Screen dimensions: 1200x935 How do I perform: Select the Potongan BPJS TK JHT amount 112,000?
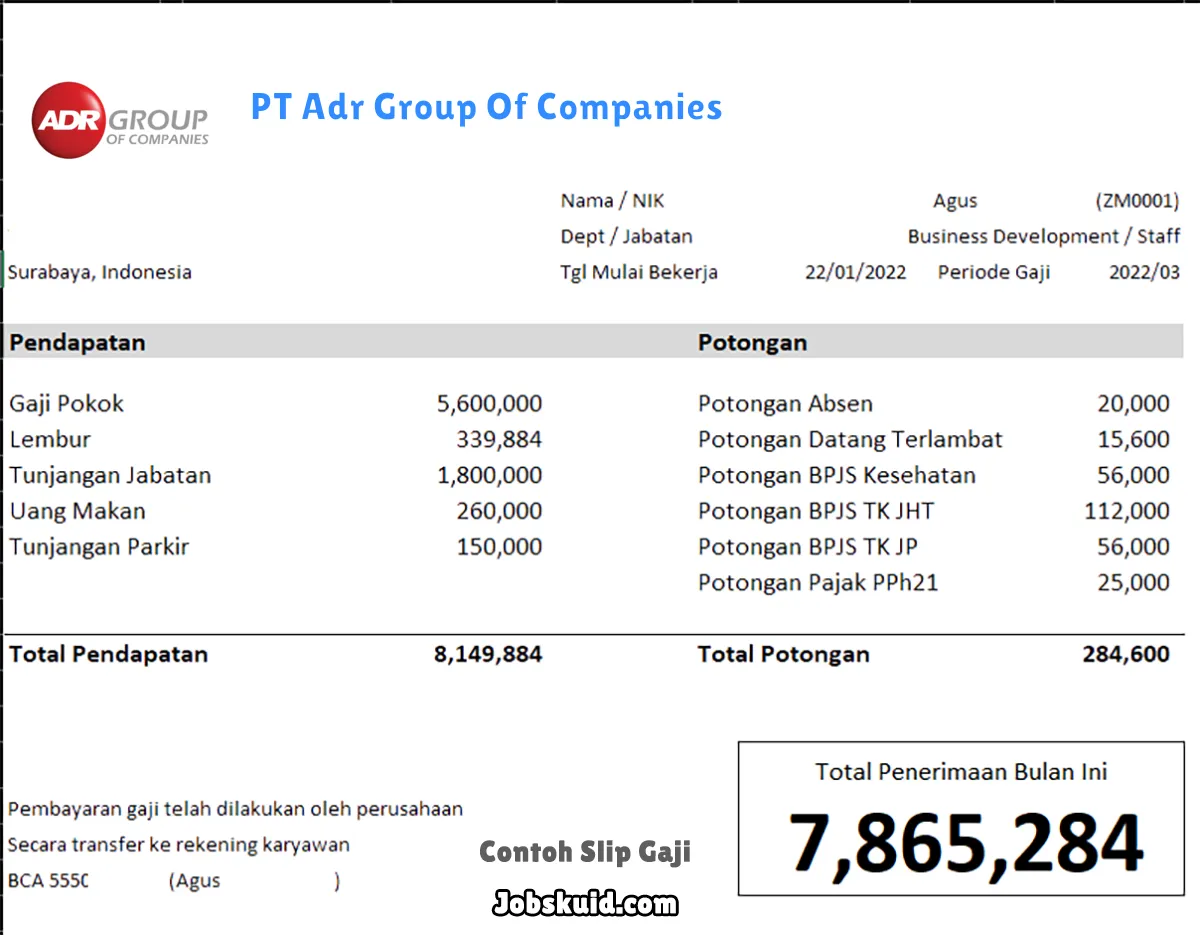[x=1126, y=511]
